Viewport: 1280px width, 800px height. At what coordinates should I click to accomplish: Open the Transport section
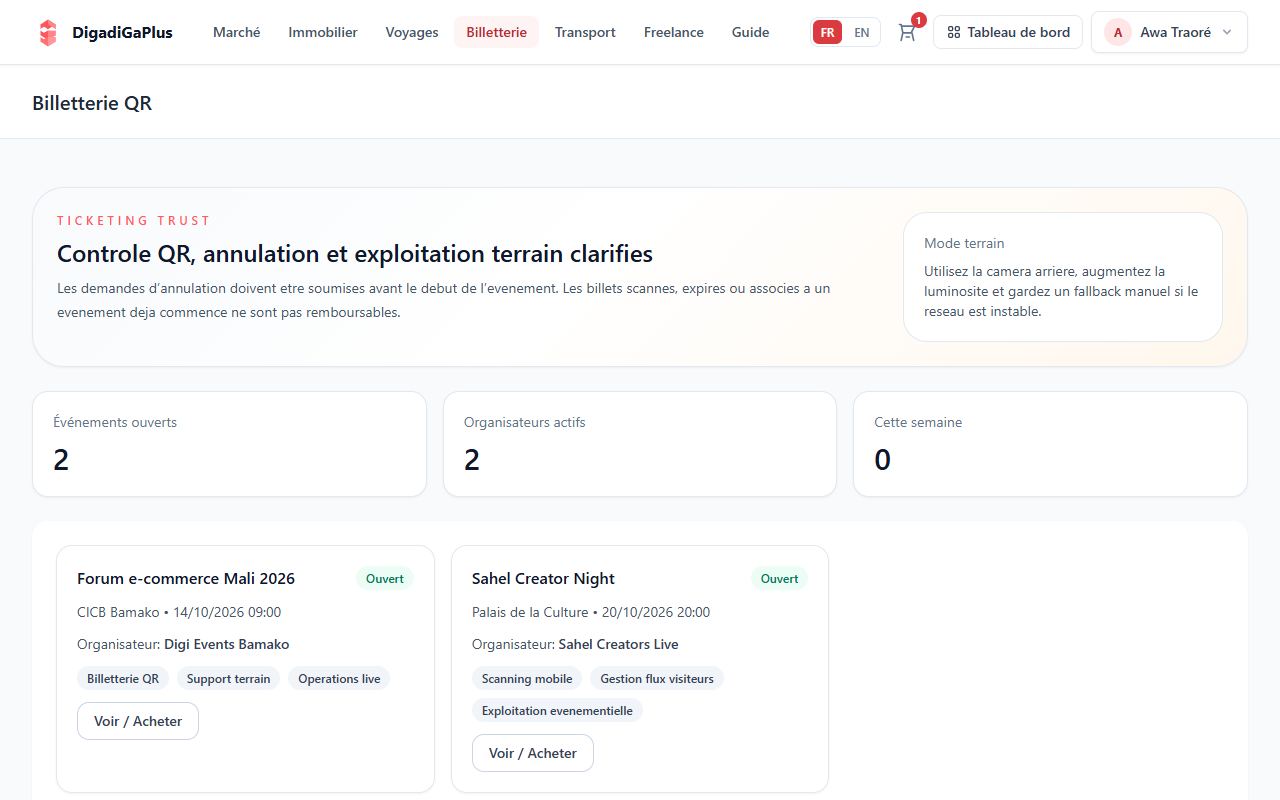585,32
